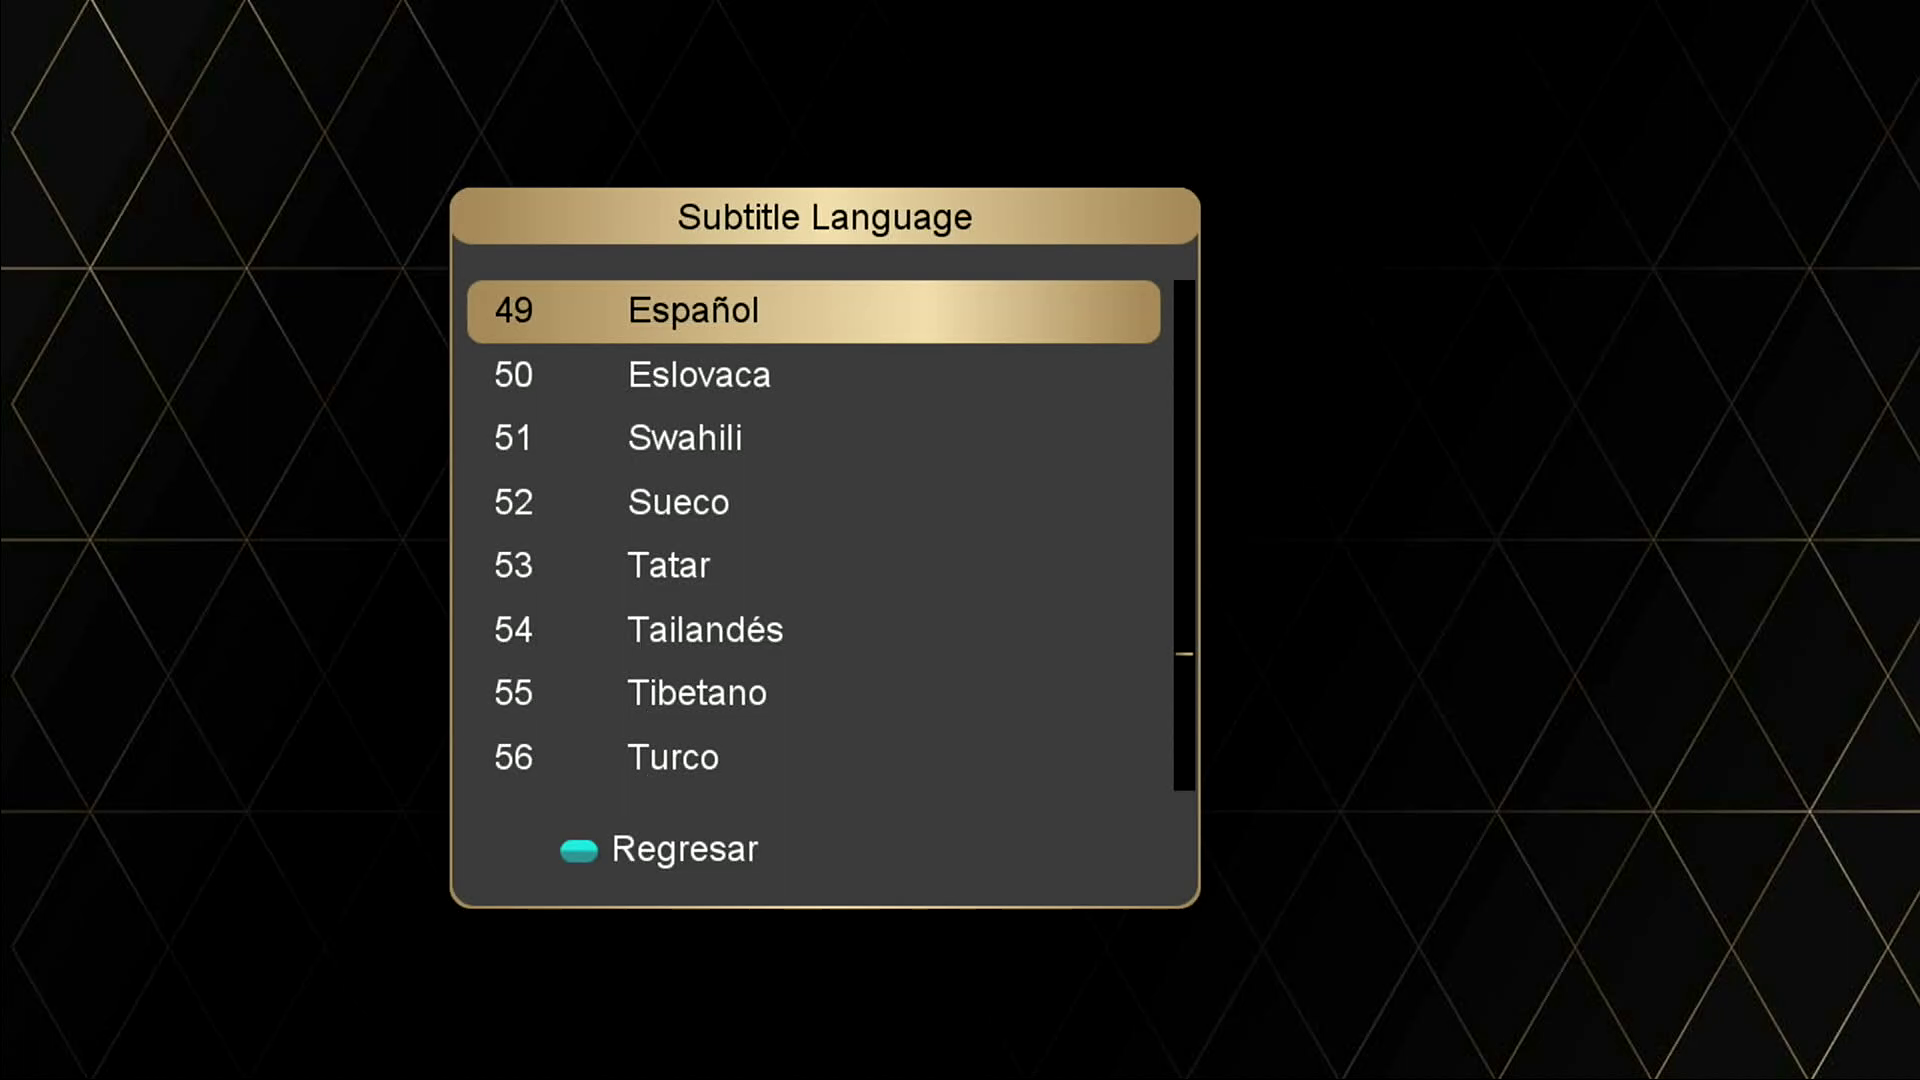1920x1080 pixels.
Task: Select Turco language entry
Action: 673,757
